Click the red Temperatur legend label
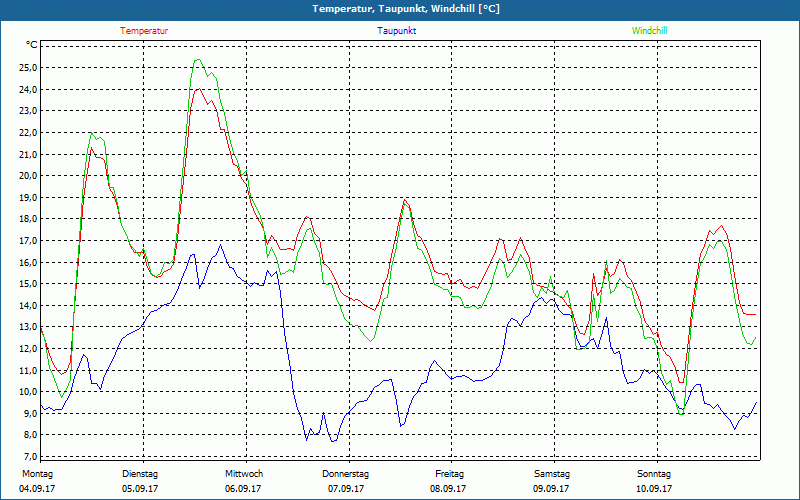 [144, 31]
